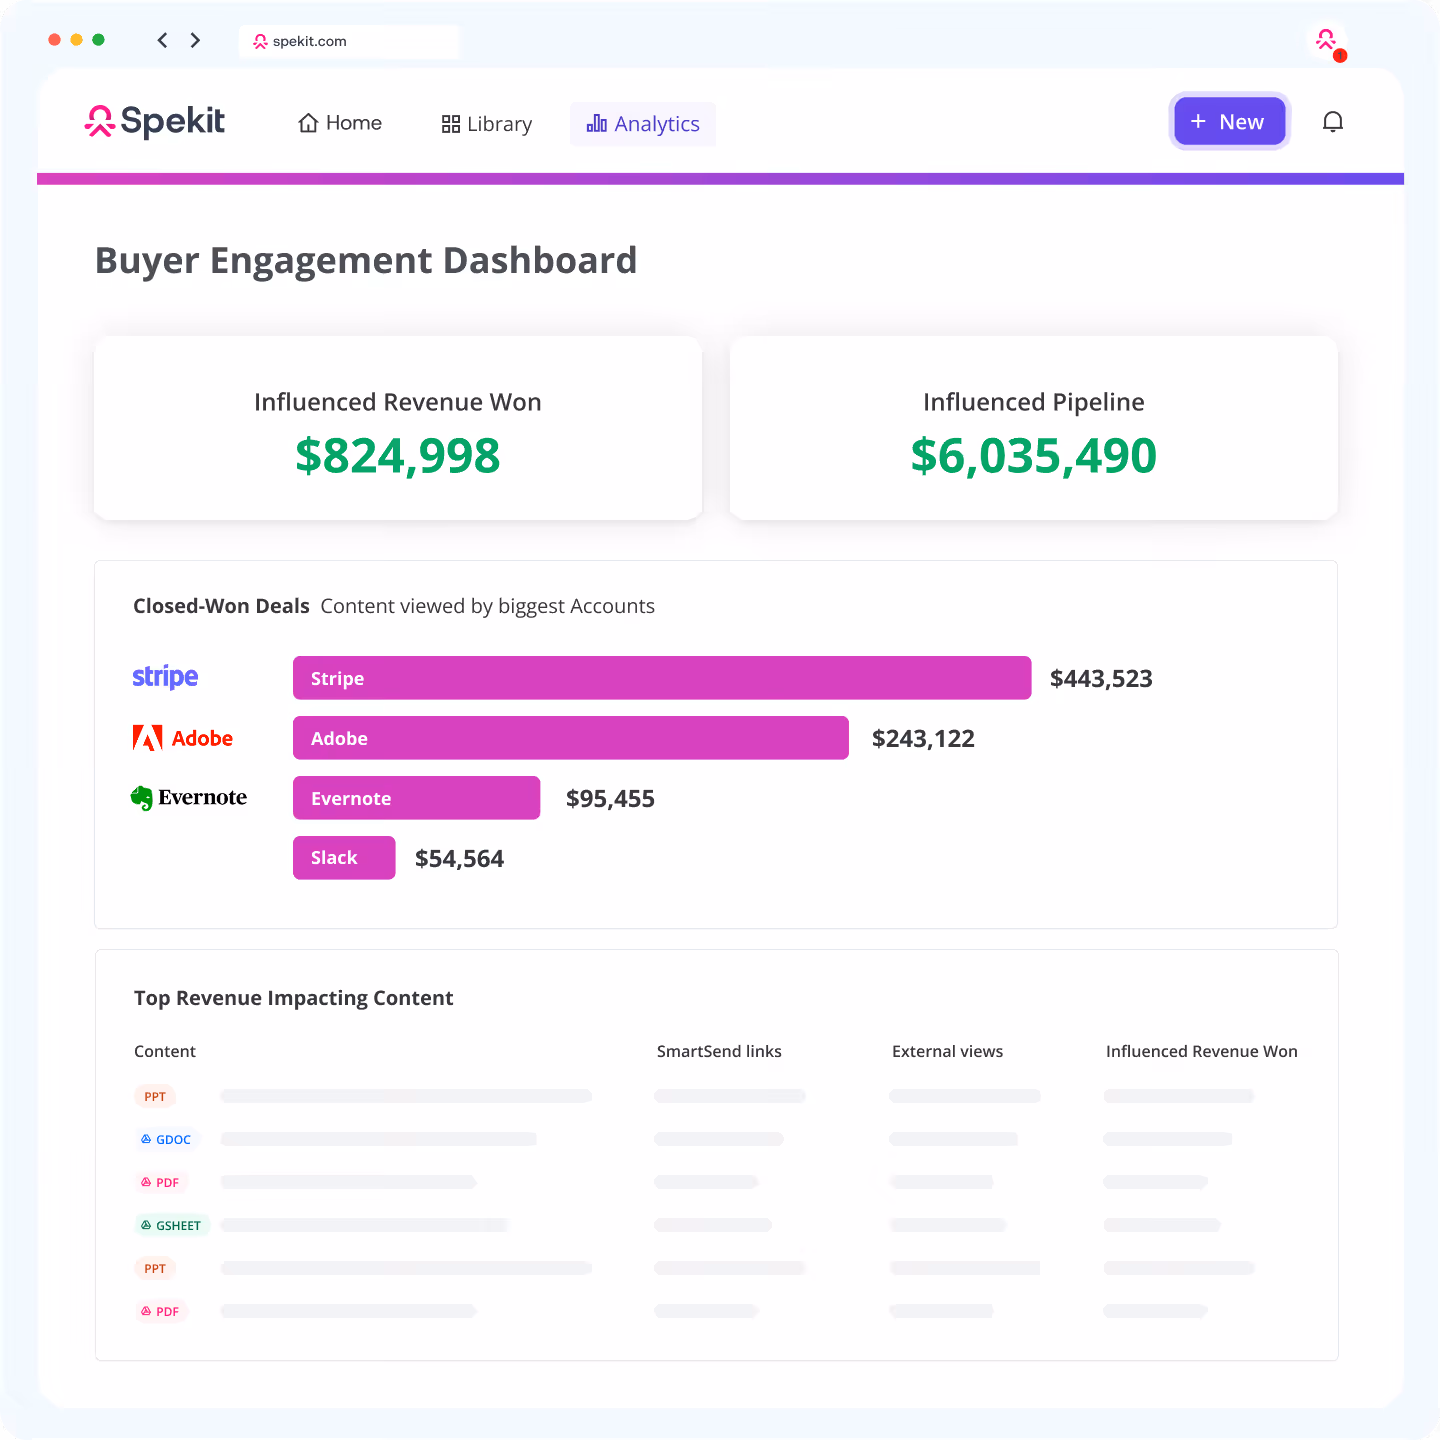
Task: Click the Stripe deal bar showing $443,523
Action: (661, 677)
